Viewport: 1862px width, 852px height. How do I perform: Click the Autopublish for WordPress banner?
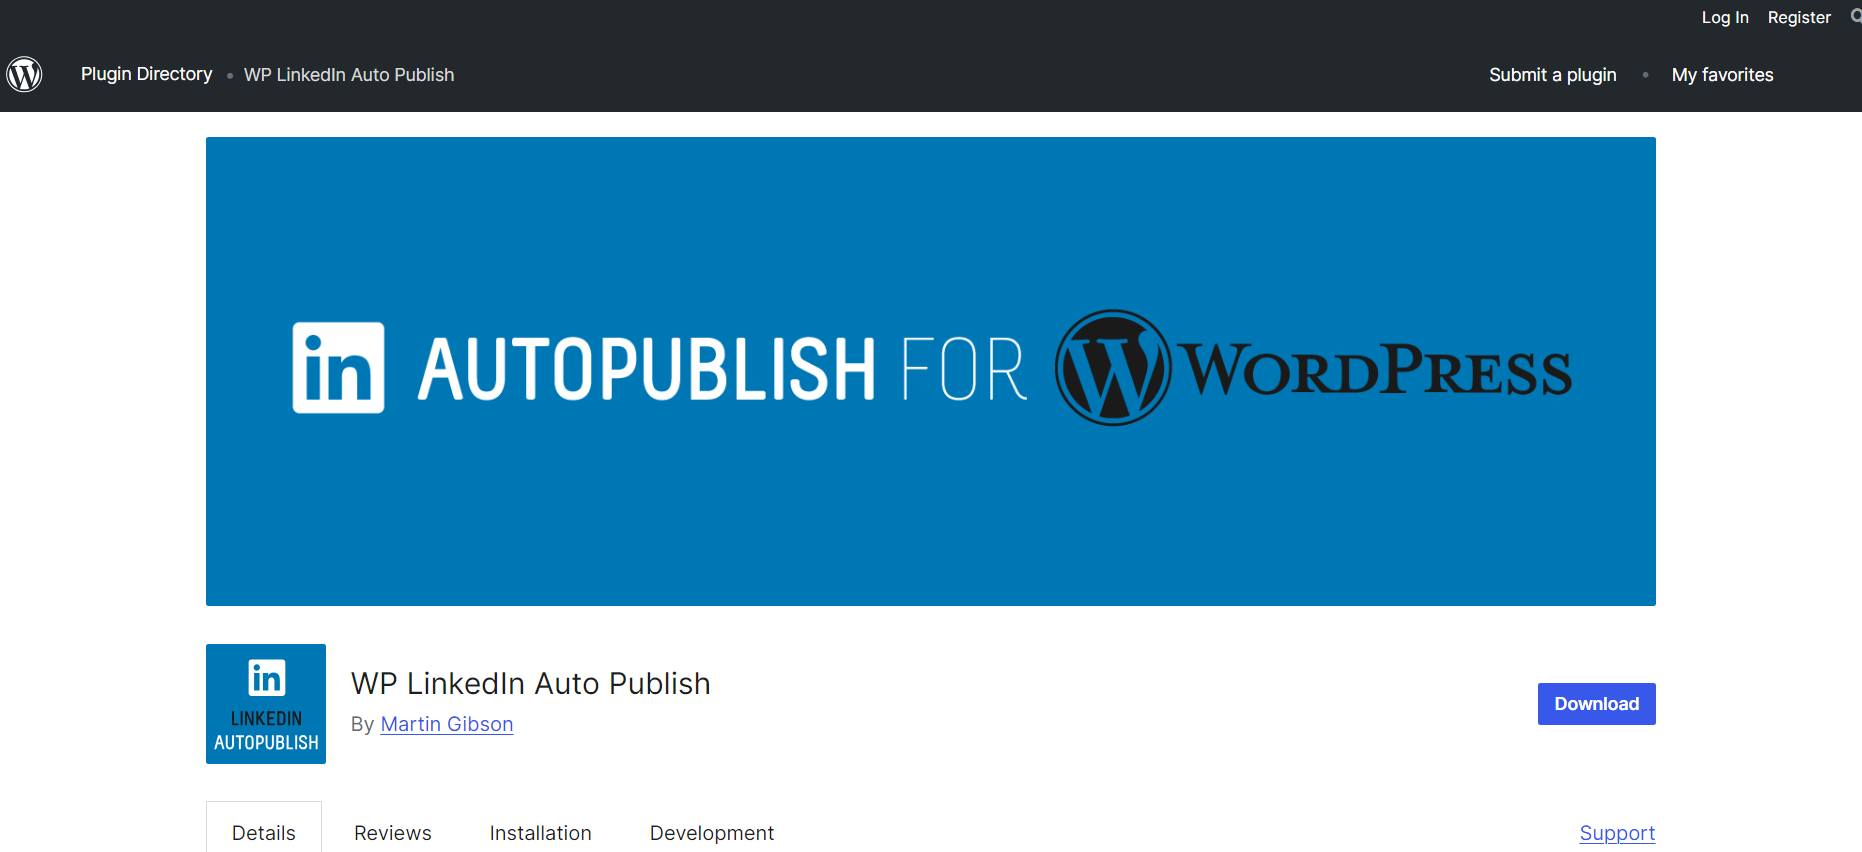[931, 371]
